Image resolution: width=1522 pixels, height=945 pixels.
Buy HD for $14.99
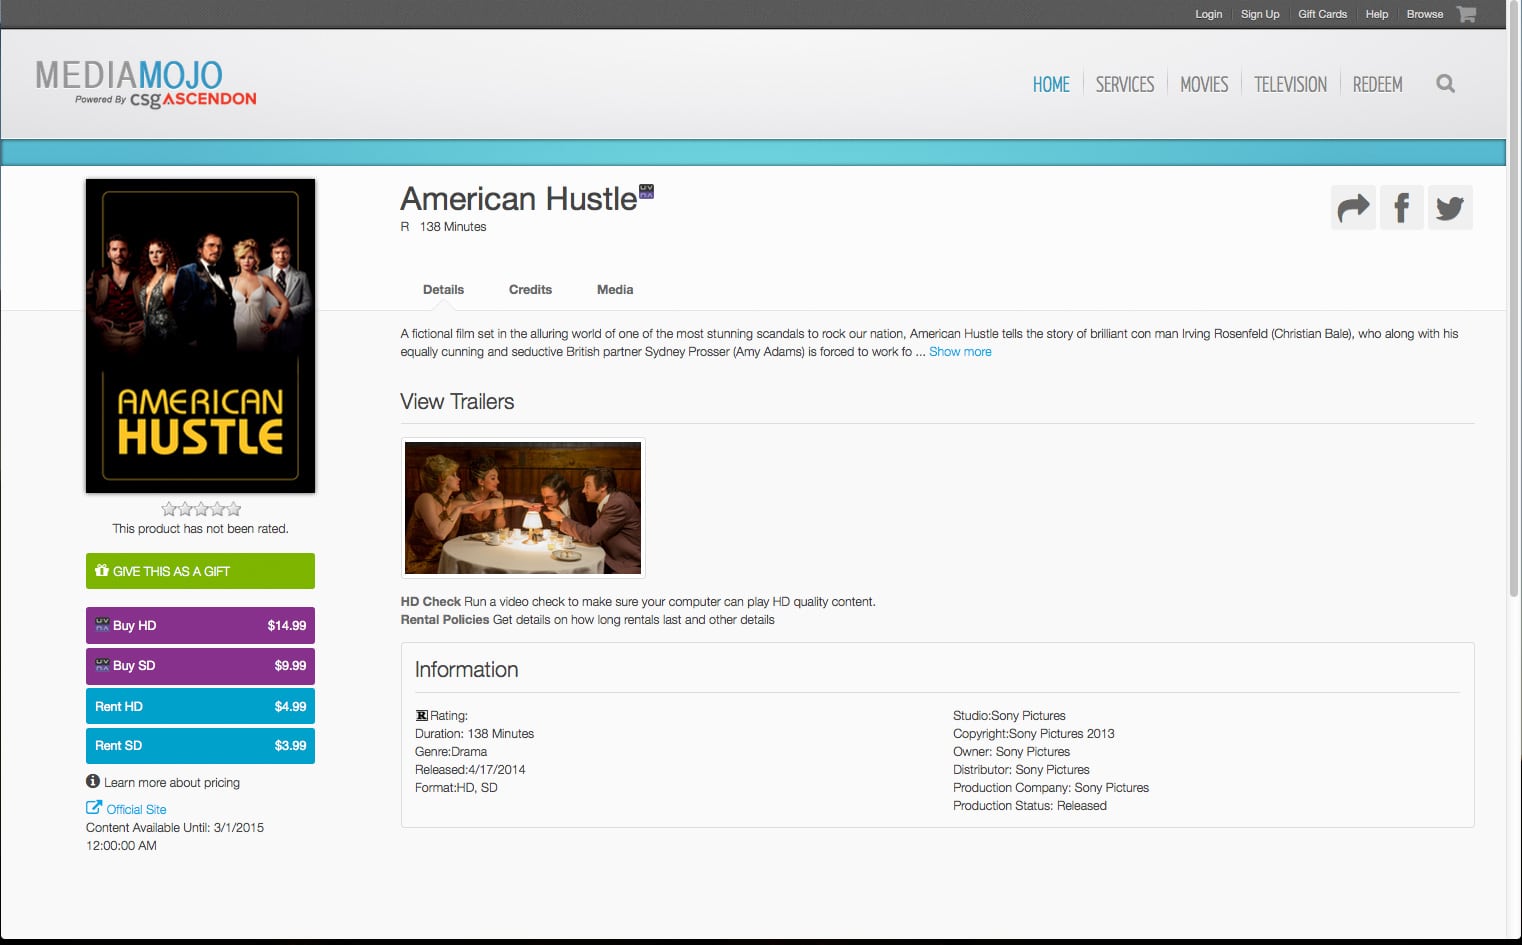(200, 625)
